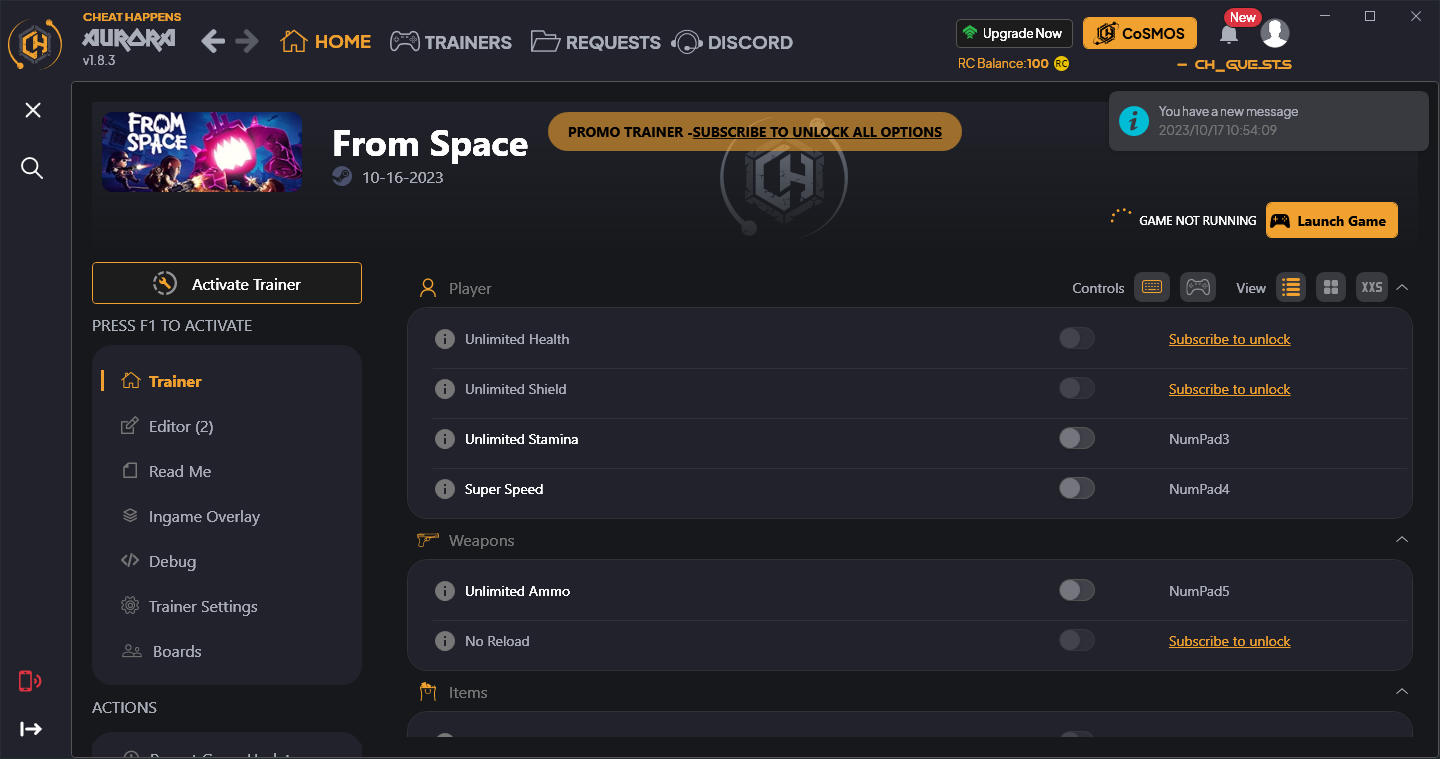Go forward with the right arrow
This screenshot has width=1440, height=759.
coord(247,41)
